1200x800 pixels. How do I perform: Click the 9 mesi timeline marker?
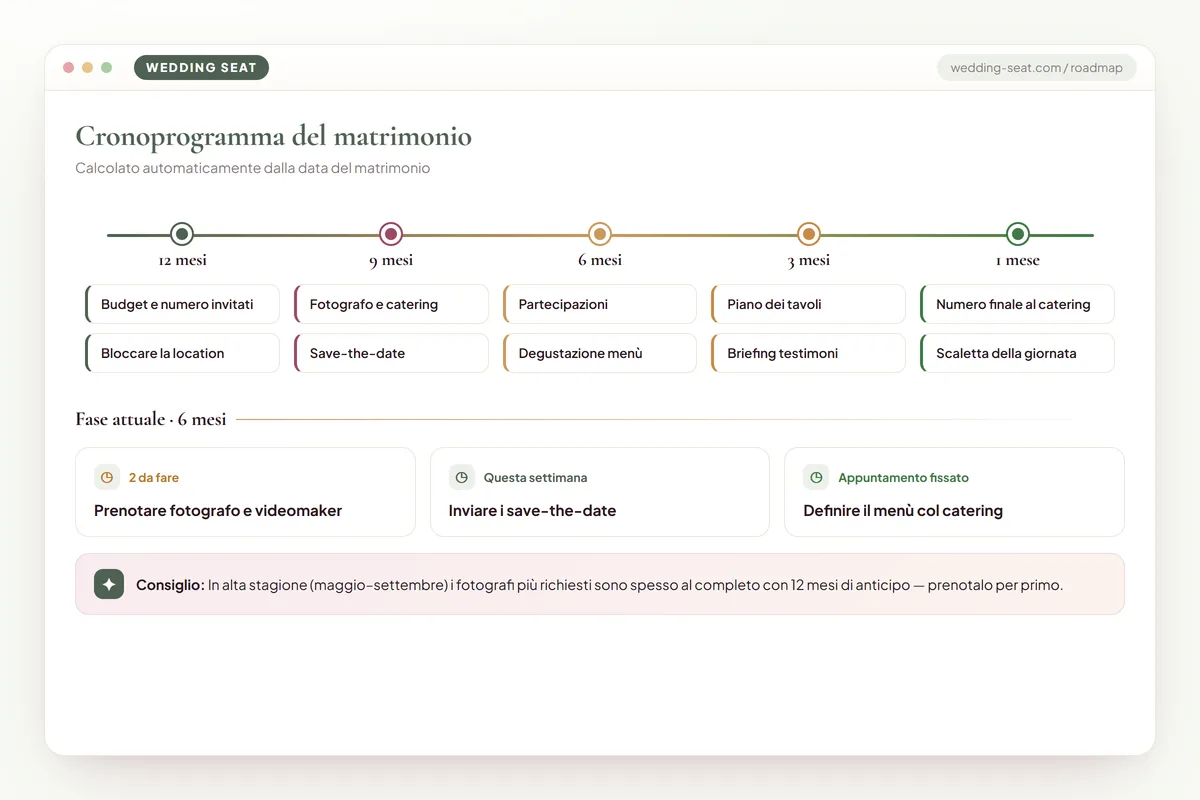391,235
